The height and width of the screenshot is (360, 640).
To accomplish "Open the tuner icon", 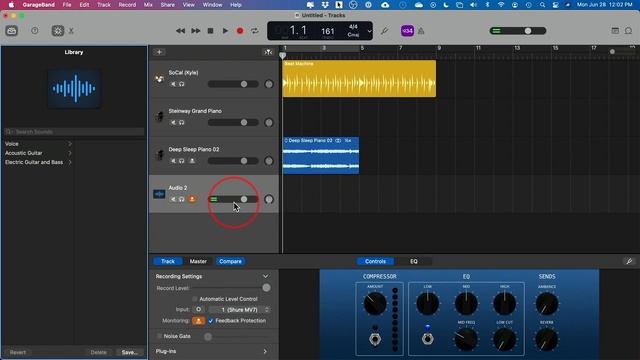I will tap(384, 31).
